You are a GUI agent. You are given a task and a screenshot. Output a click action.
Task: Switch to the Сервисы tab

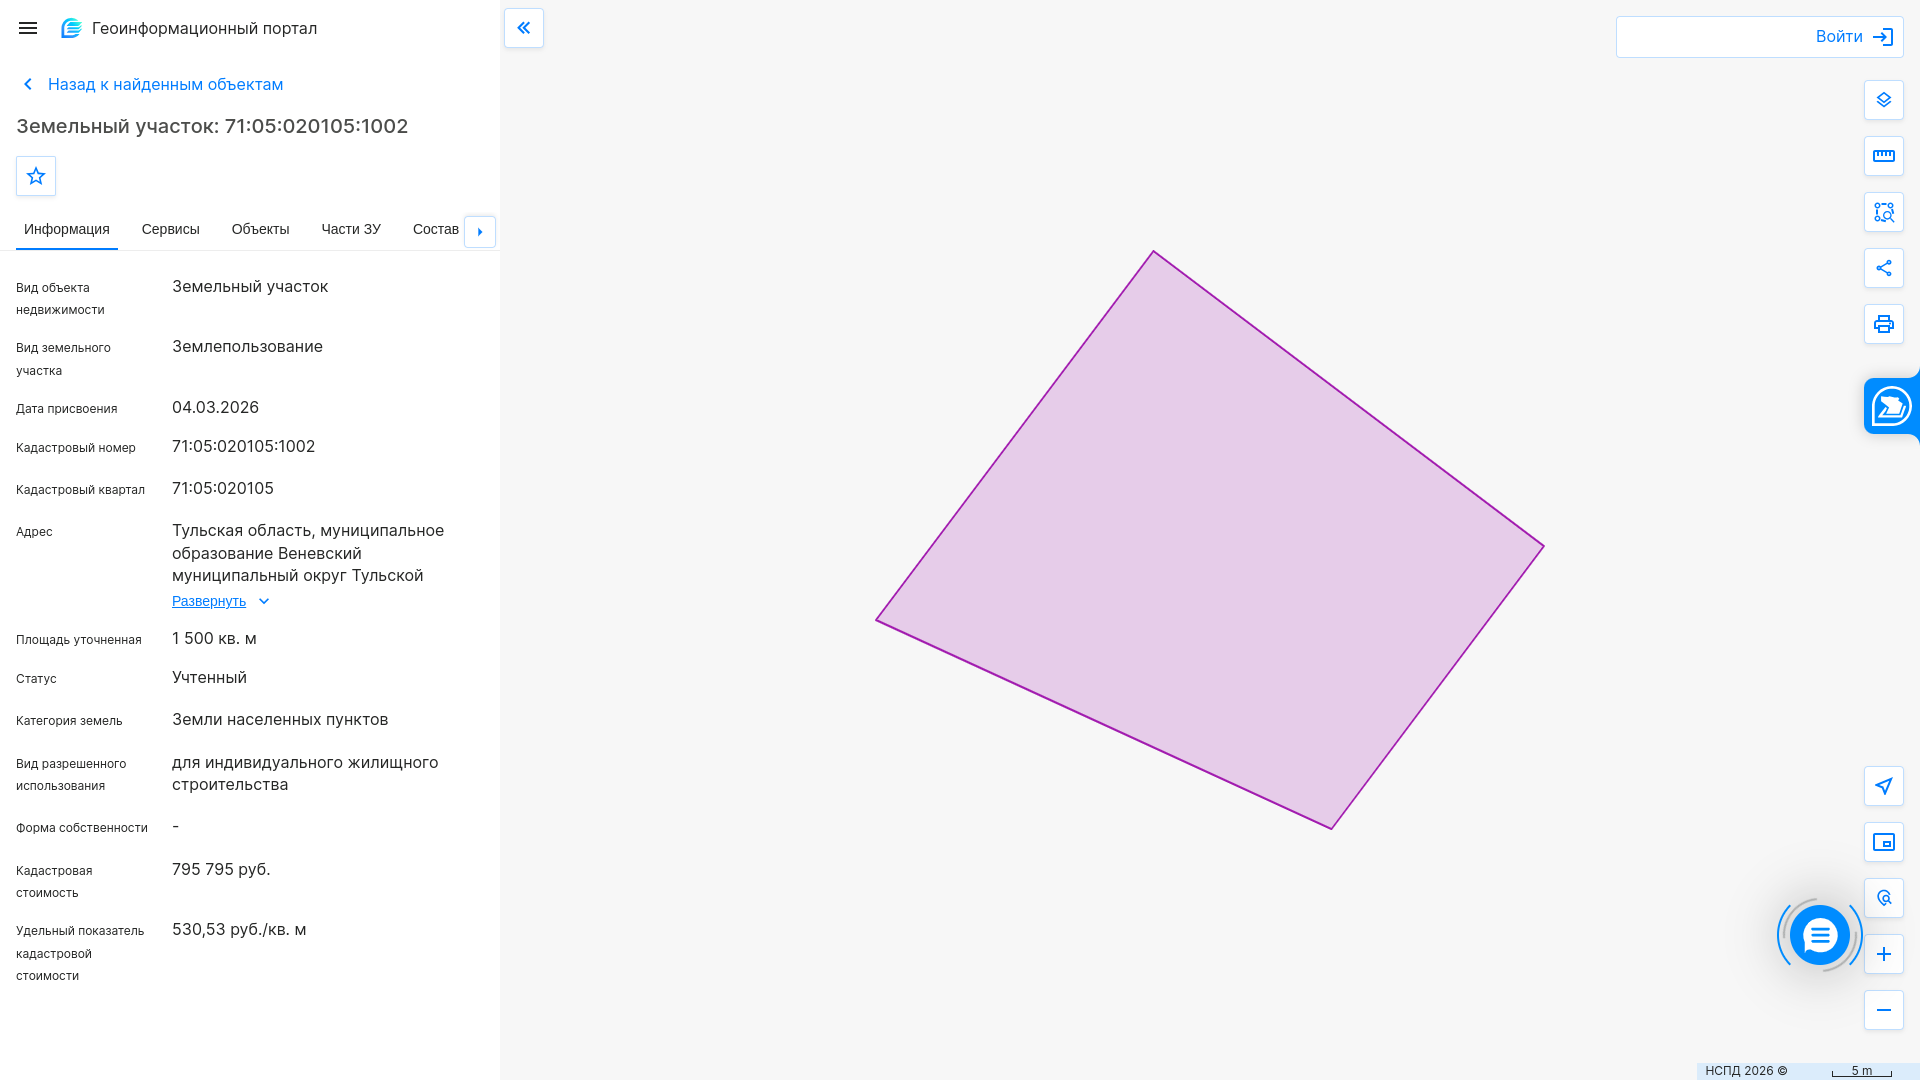click(x=171, y=229)
